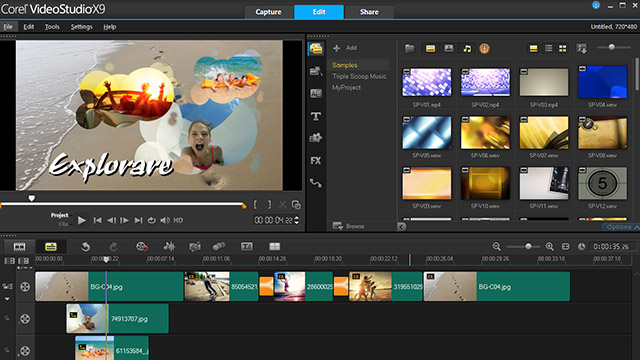The height and width of the screenshot is (360, 640).
Task: Jump to the end of project
Action: [138, 220]
